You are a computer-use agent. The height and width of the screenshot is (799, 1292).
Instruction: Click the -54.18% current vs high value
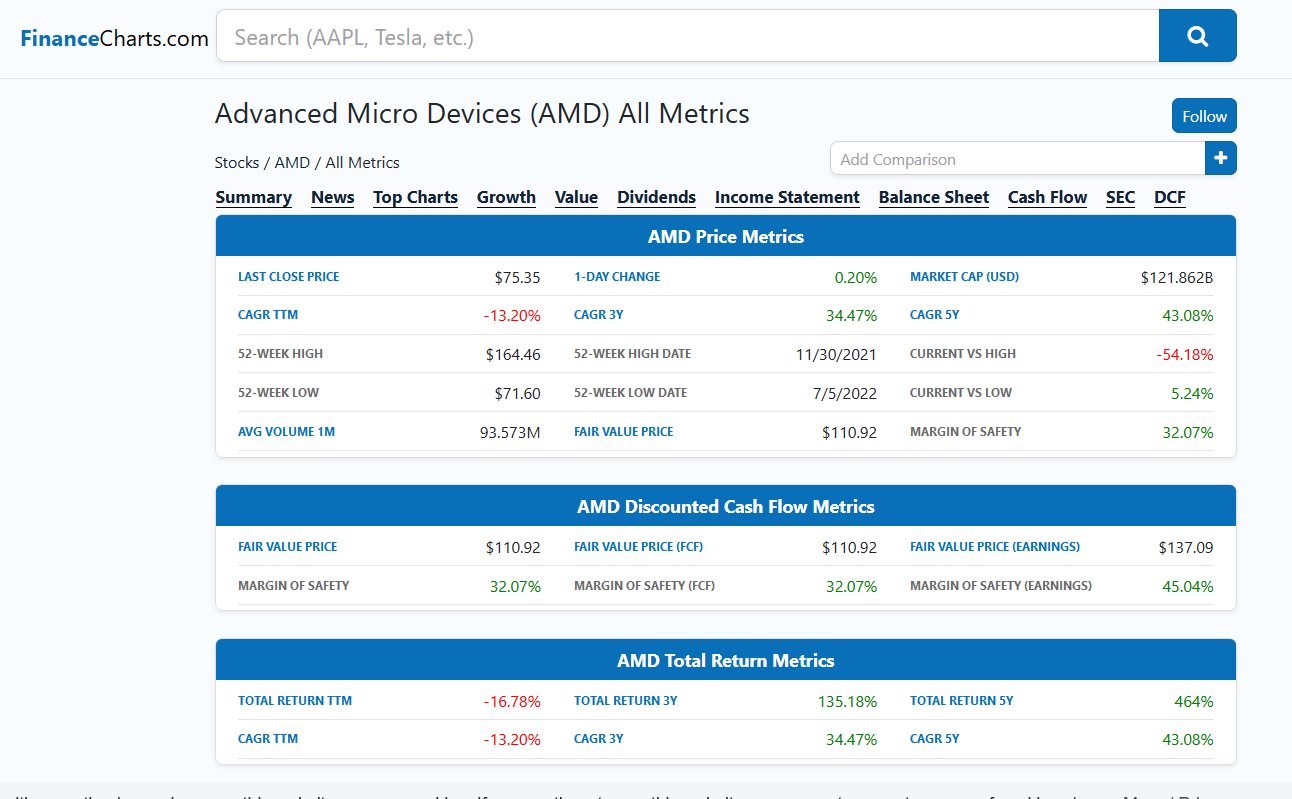tap(1185, 354)
